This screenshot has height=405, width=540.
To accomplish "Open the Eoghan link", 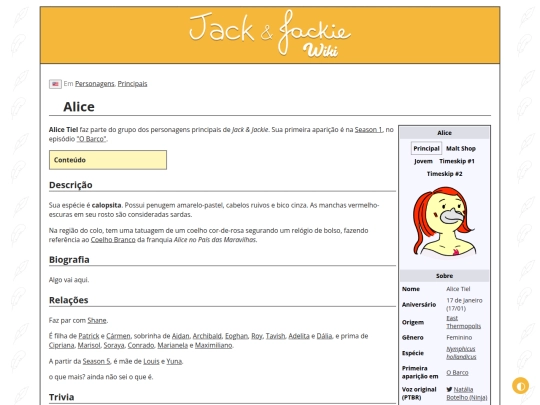I will pyautogui.click(x=236, y=336).
